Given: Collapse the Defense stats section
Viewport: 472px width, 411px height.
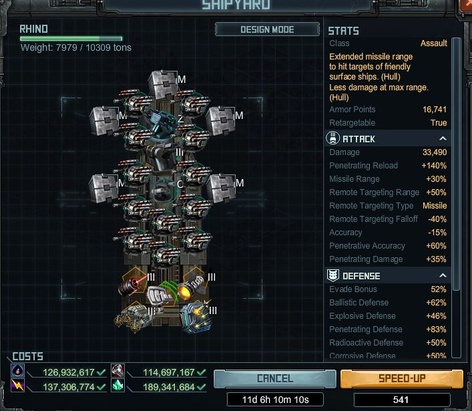Looking at the screenshot, I should click(443, 276).
